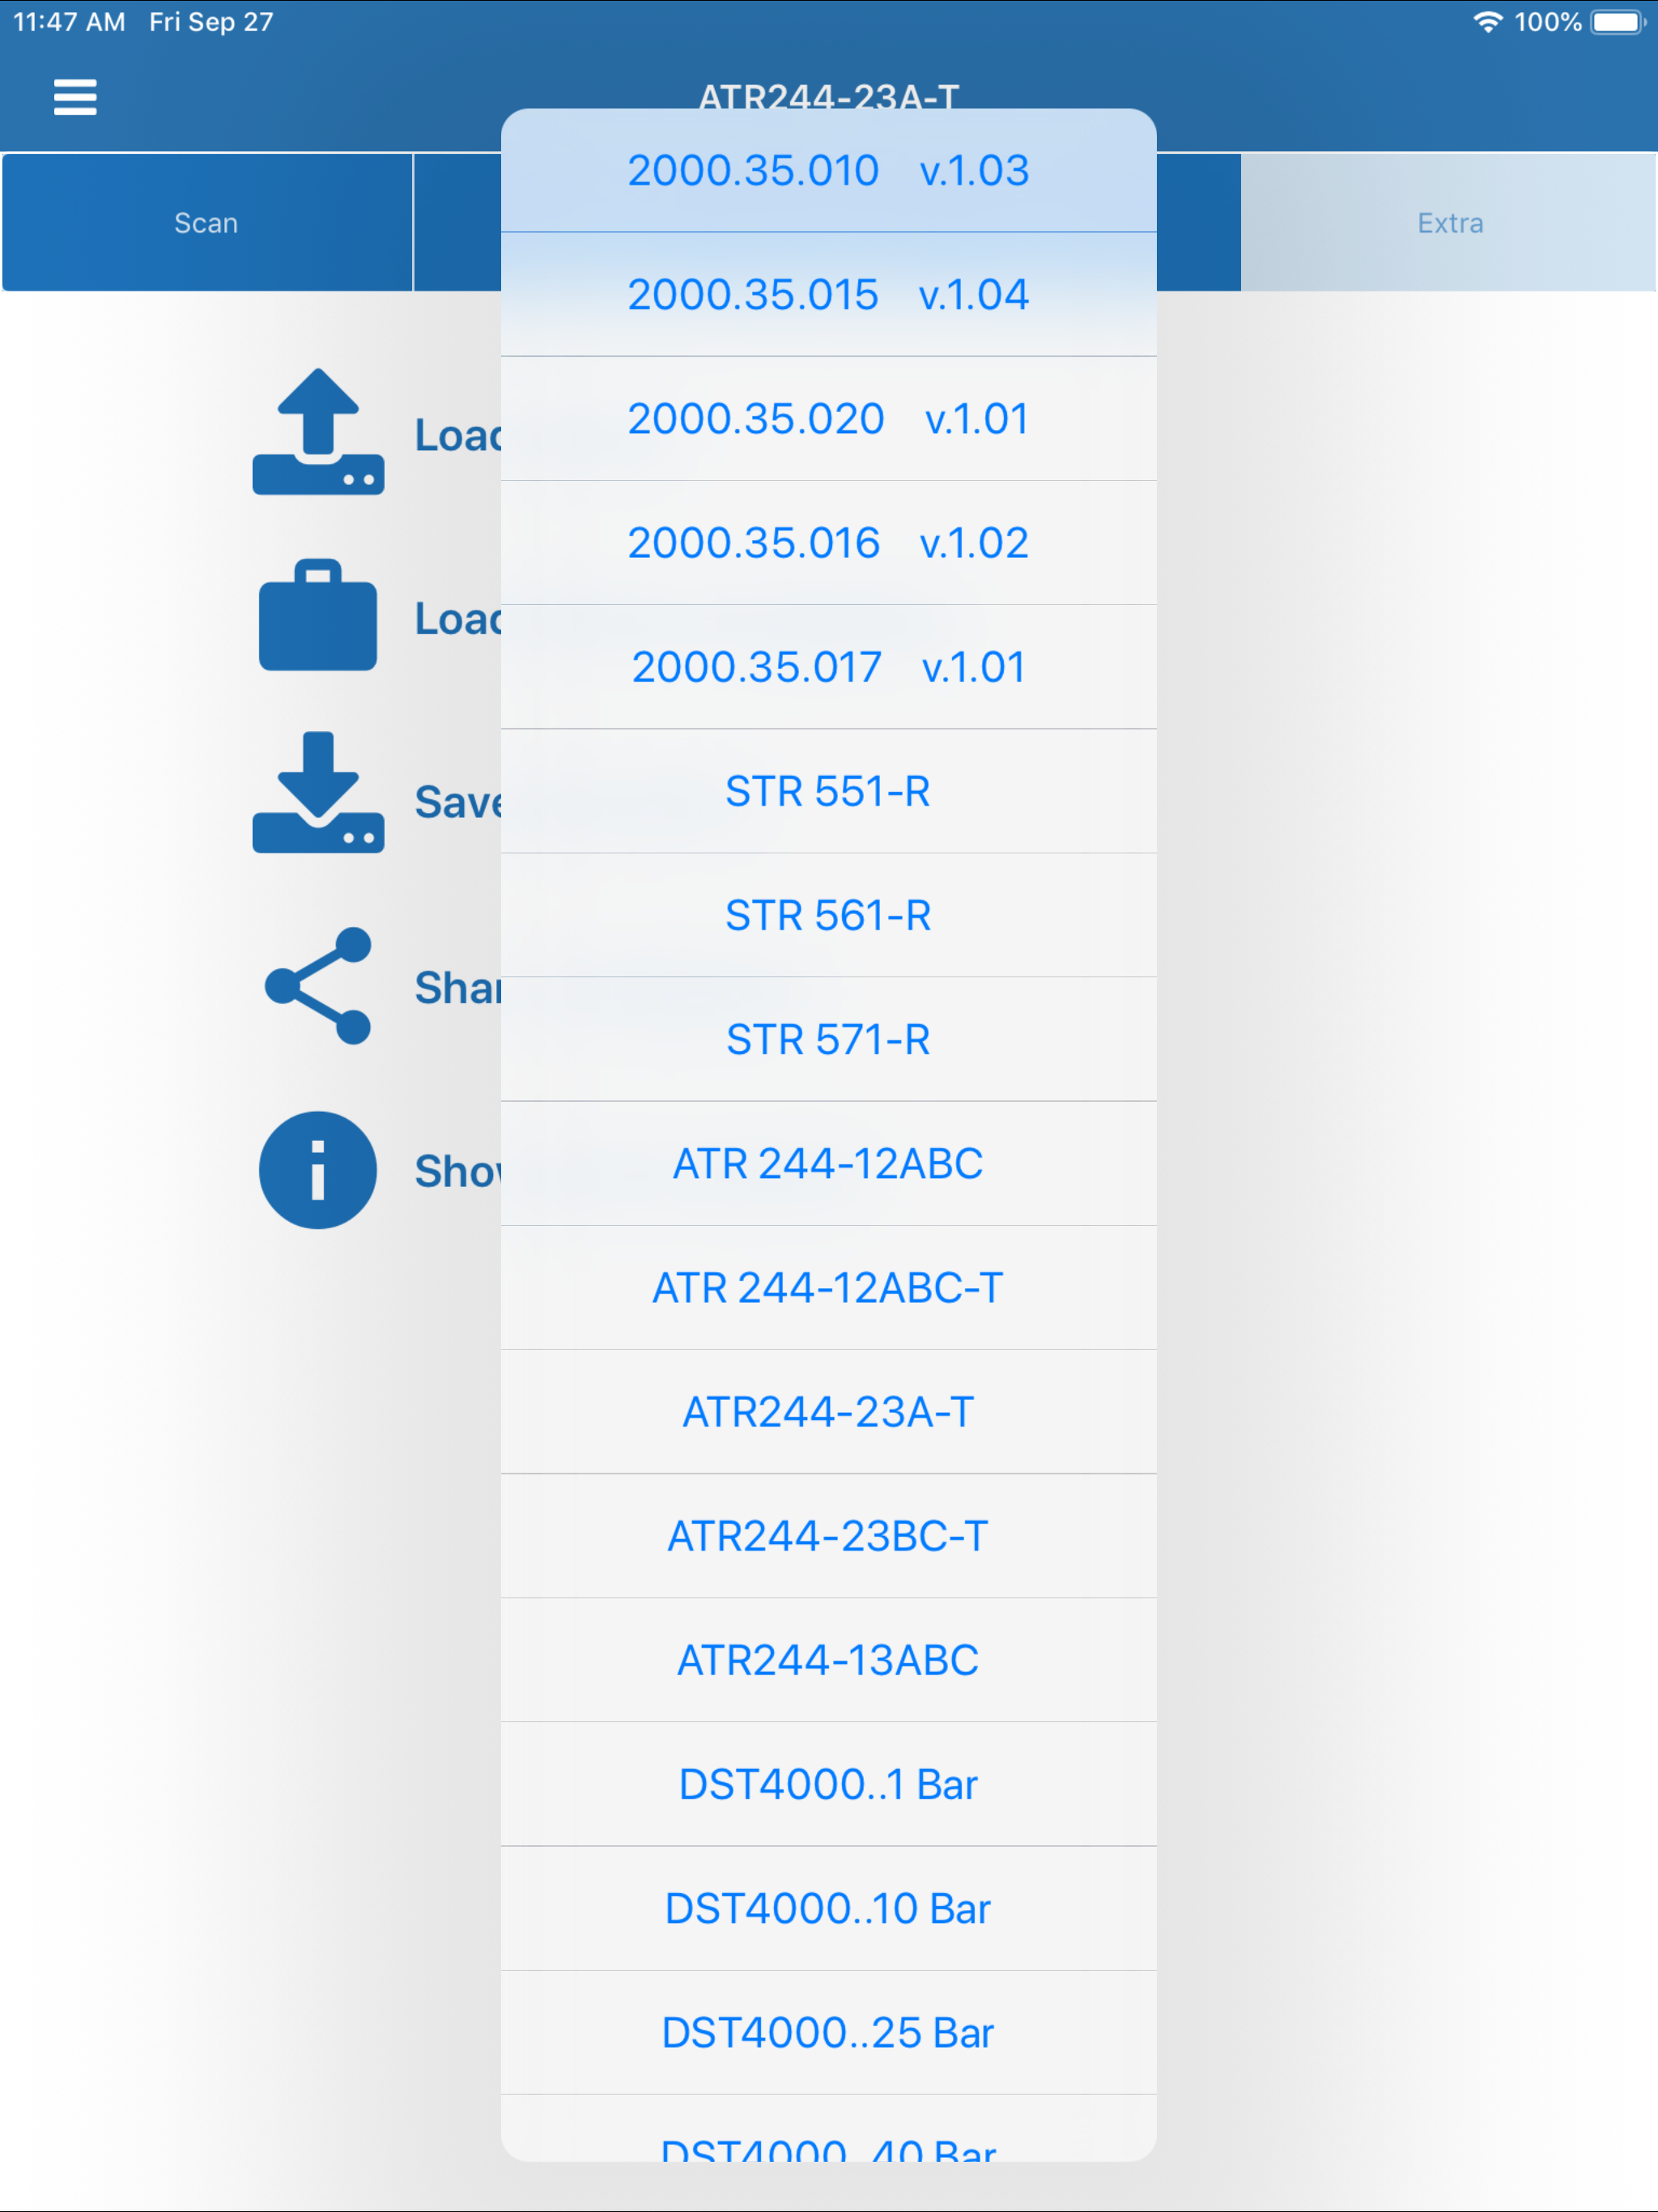Select ATR244-23A-T in the list
1658x2212 pixels.
point(828,1412)
